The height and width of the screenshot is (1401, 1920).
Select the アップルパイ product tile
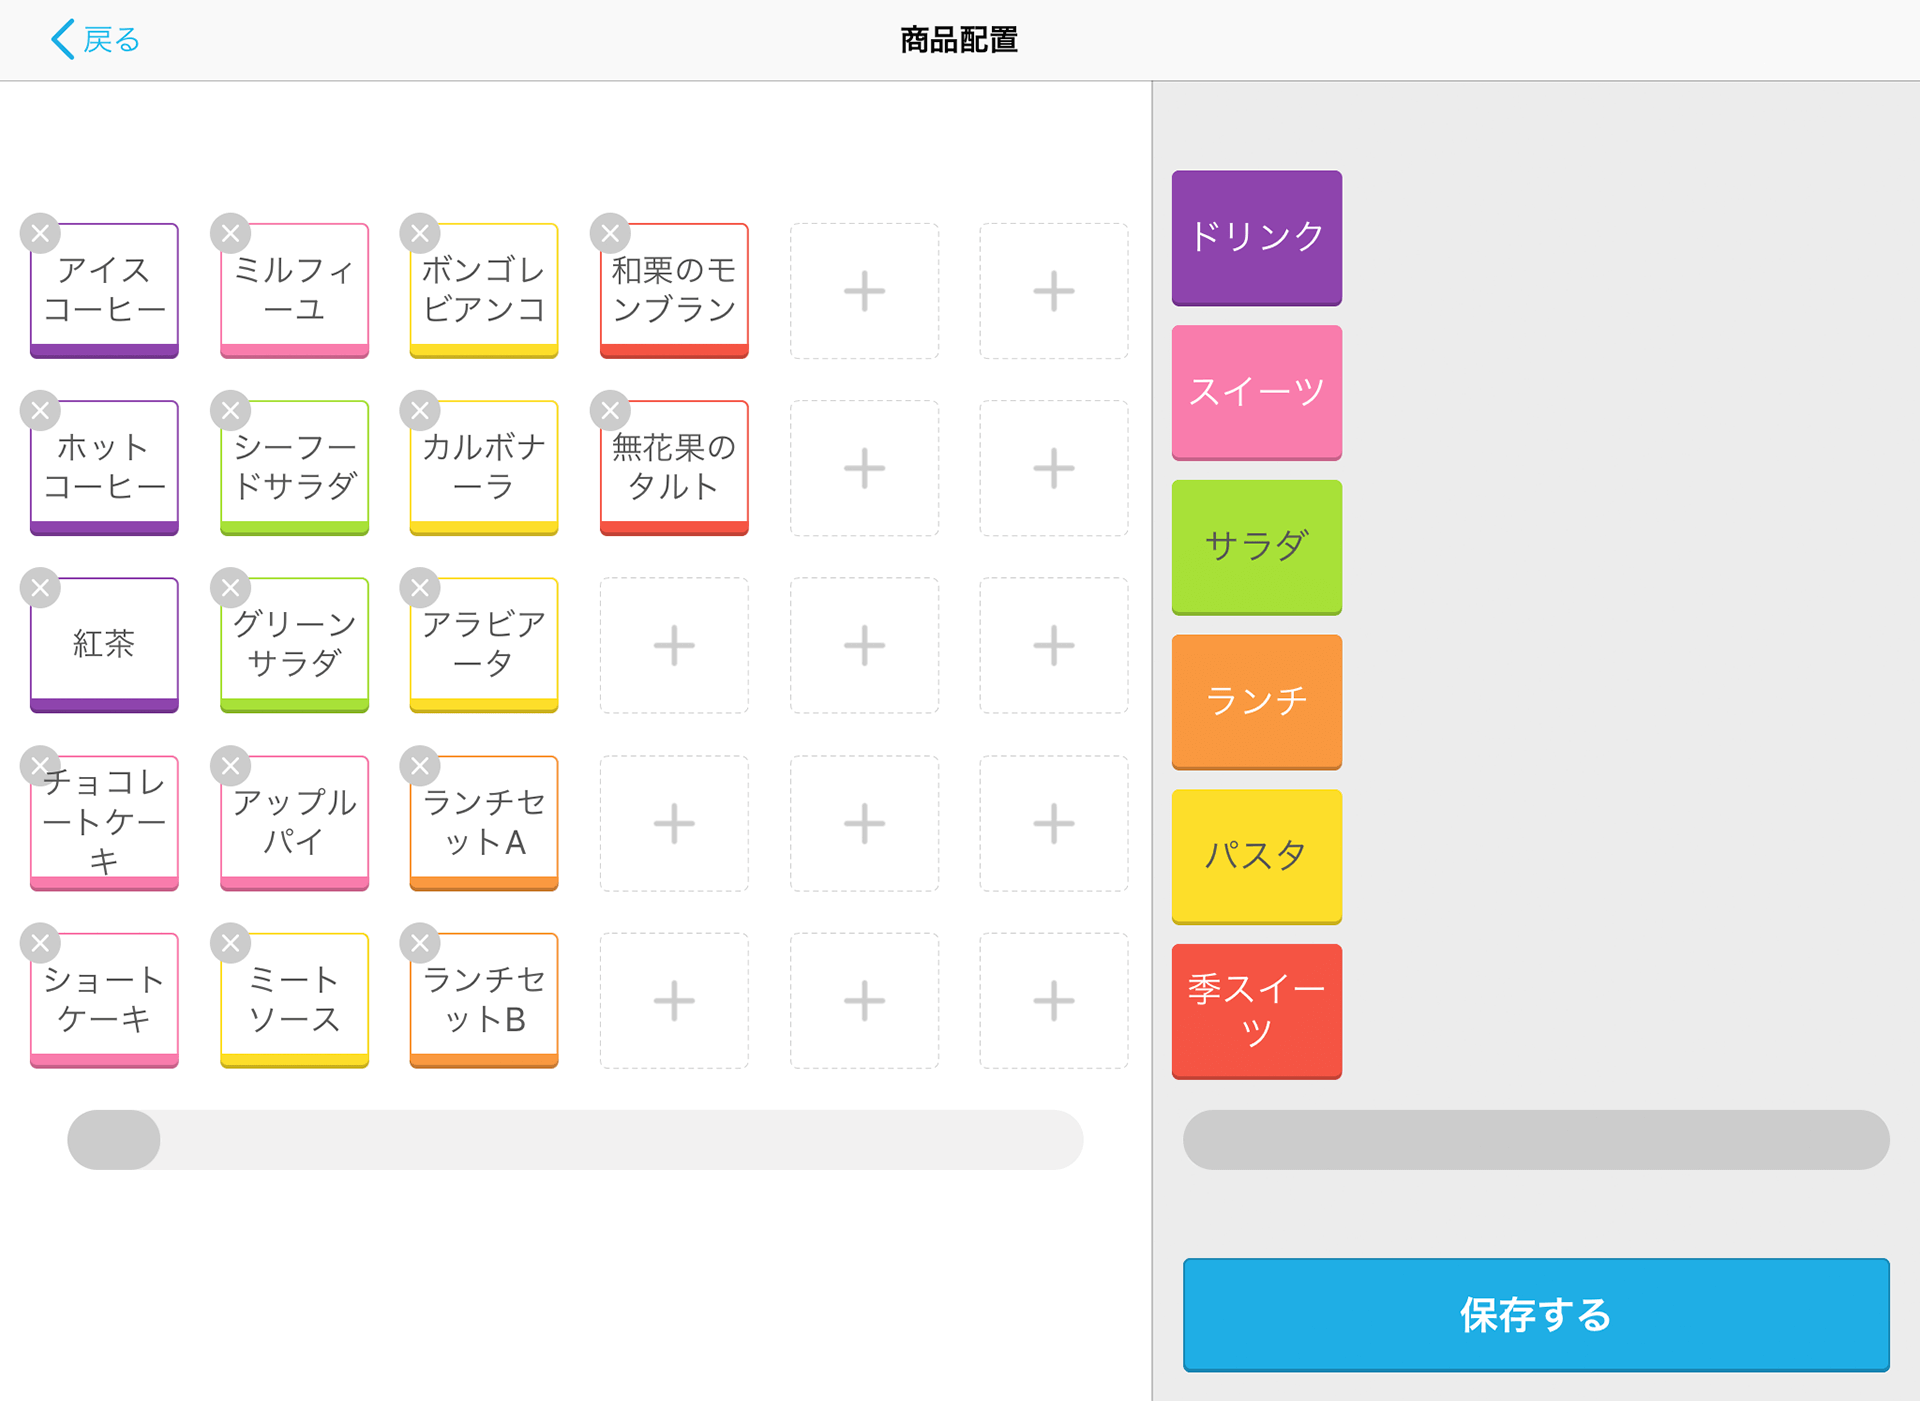click(295, 823)
